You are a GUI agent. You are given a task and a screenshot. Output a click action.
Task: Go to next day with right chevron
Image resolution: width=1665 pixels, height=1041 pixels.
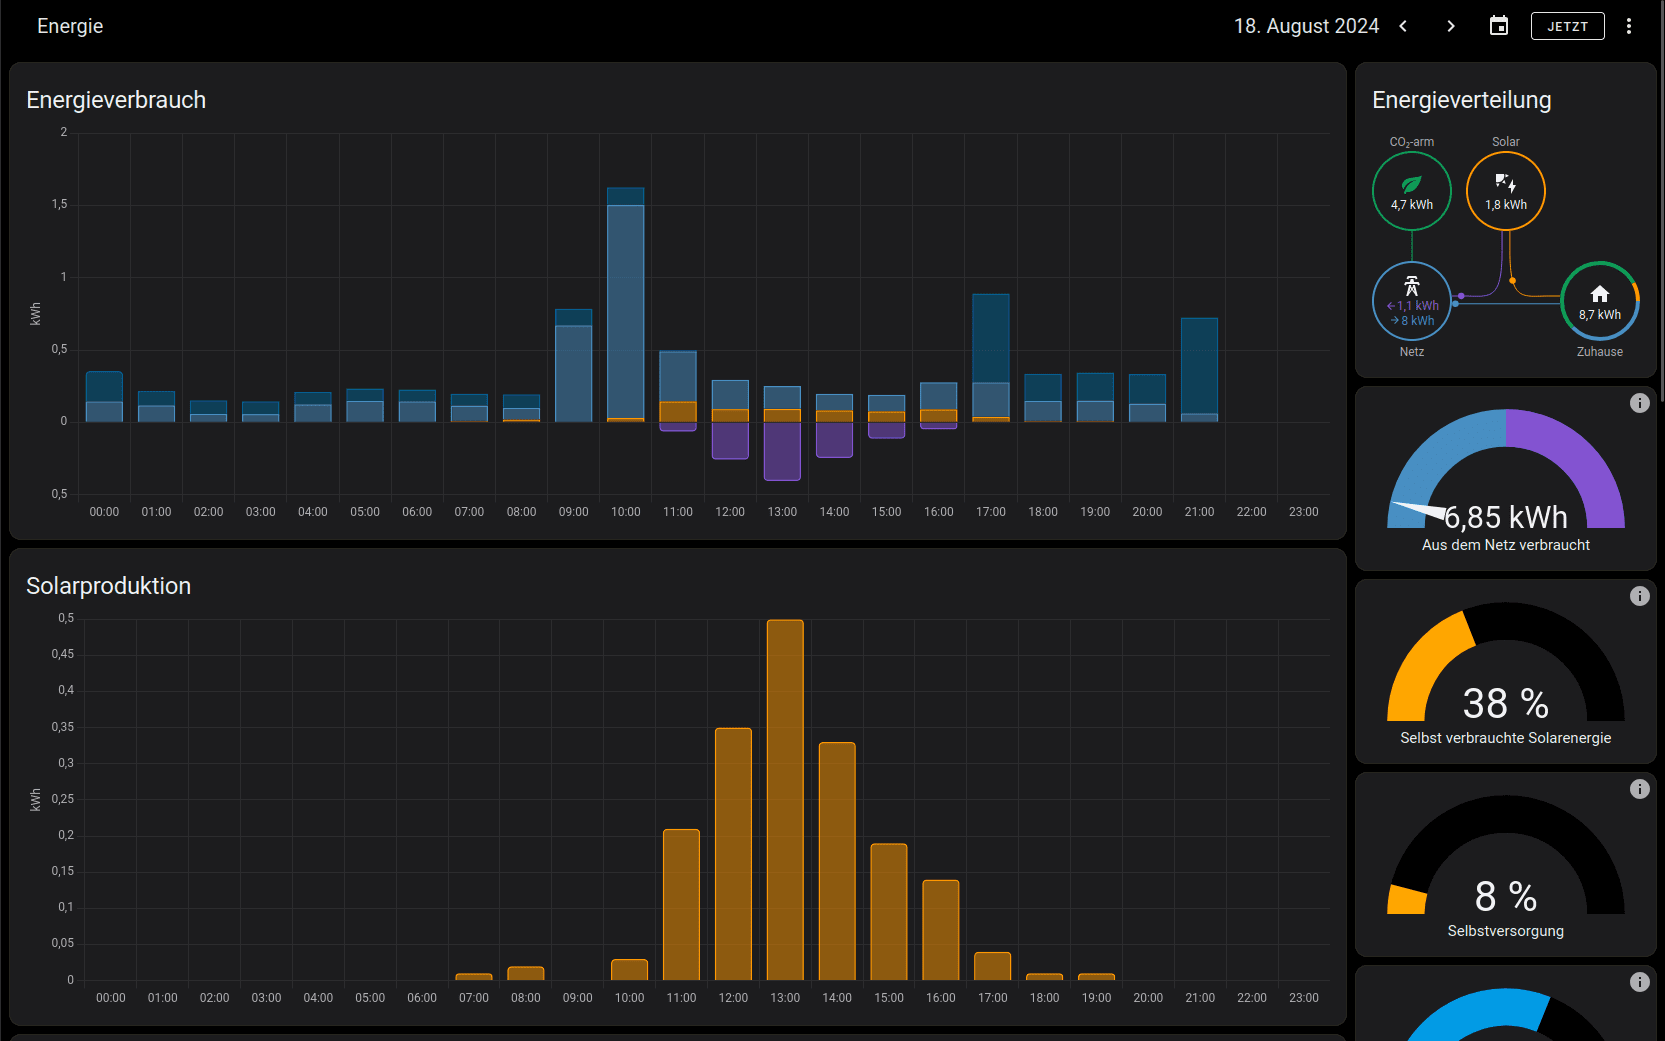tap(1451, 26)
